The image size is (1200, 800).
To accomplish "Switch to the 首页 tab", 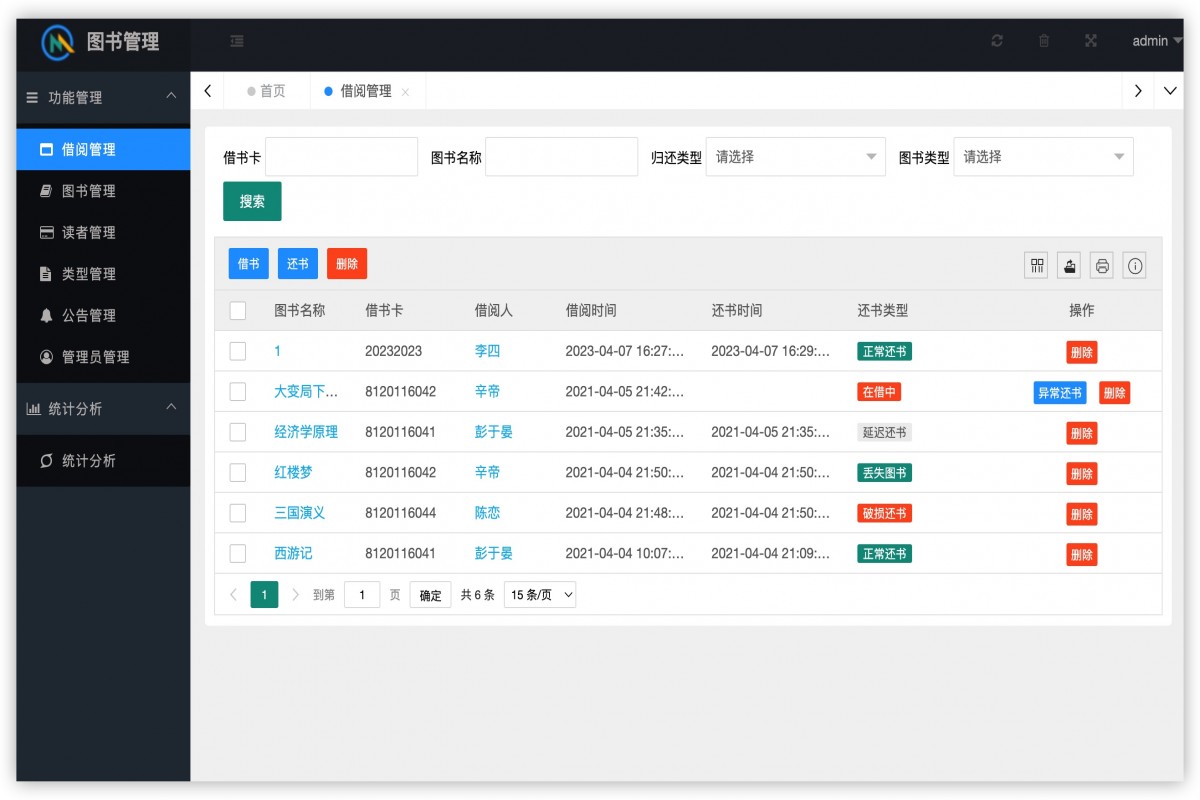I will (272, 90).
